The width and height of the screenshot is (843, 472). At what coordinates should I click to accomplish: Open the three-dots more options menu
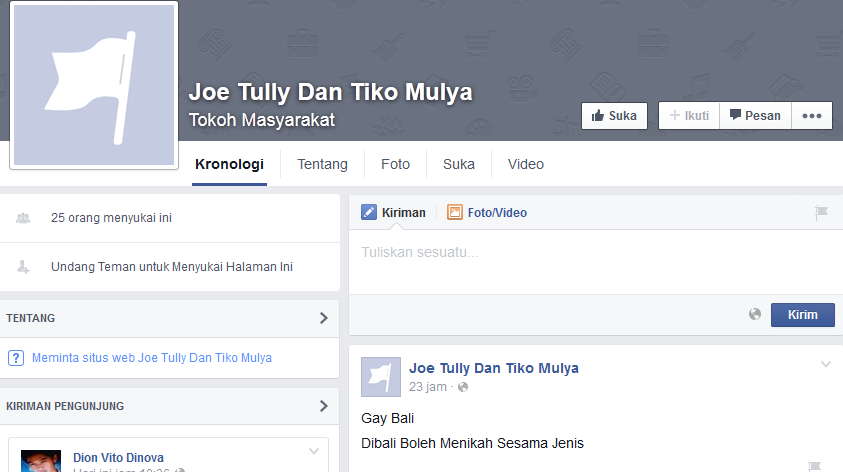[812, 116]
